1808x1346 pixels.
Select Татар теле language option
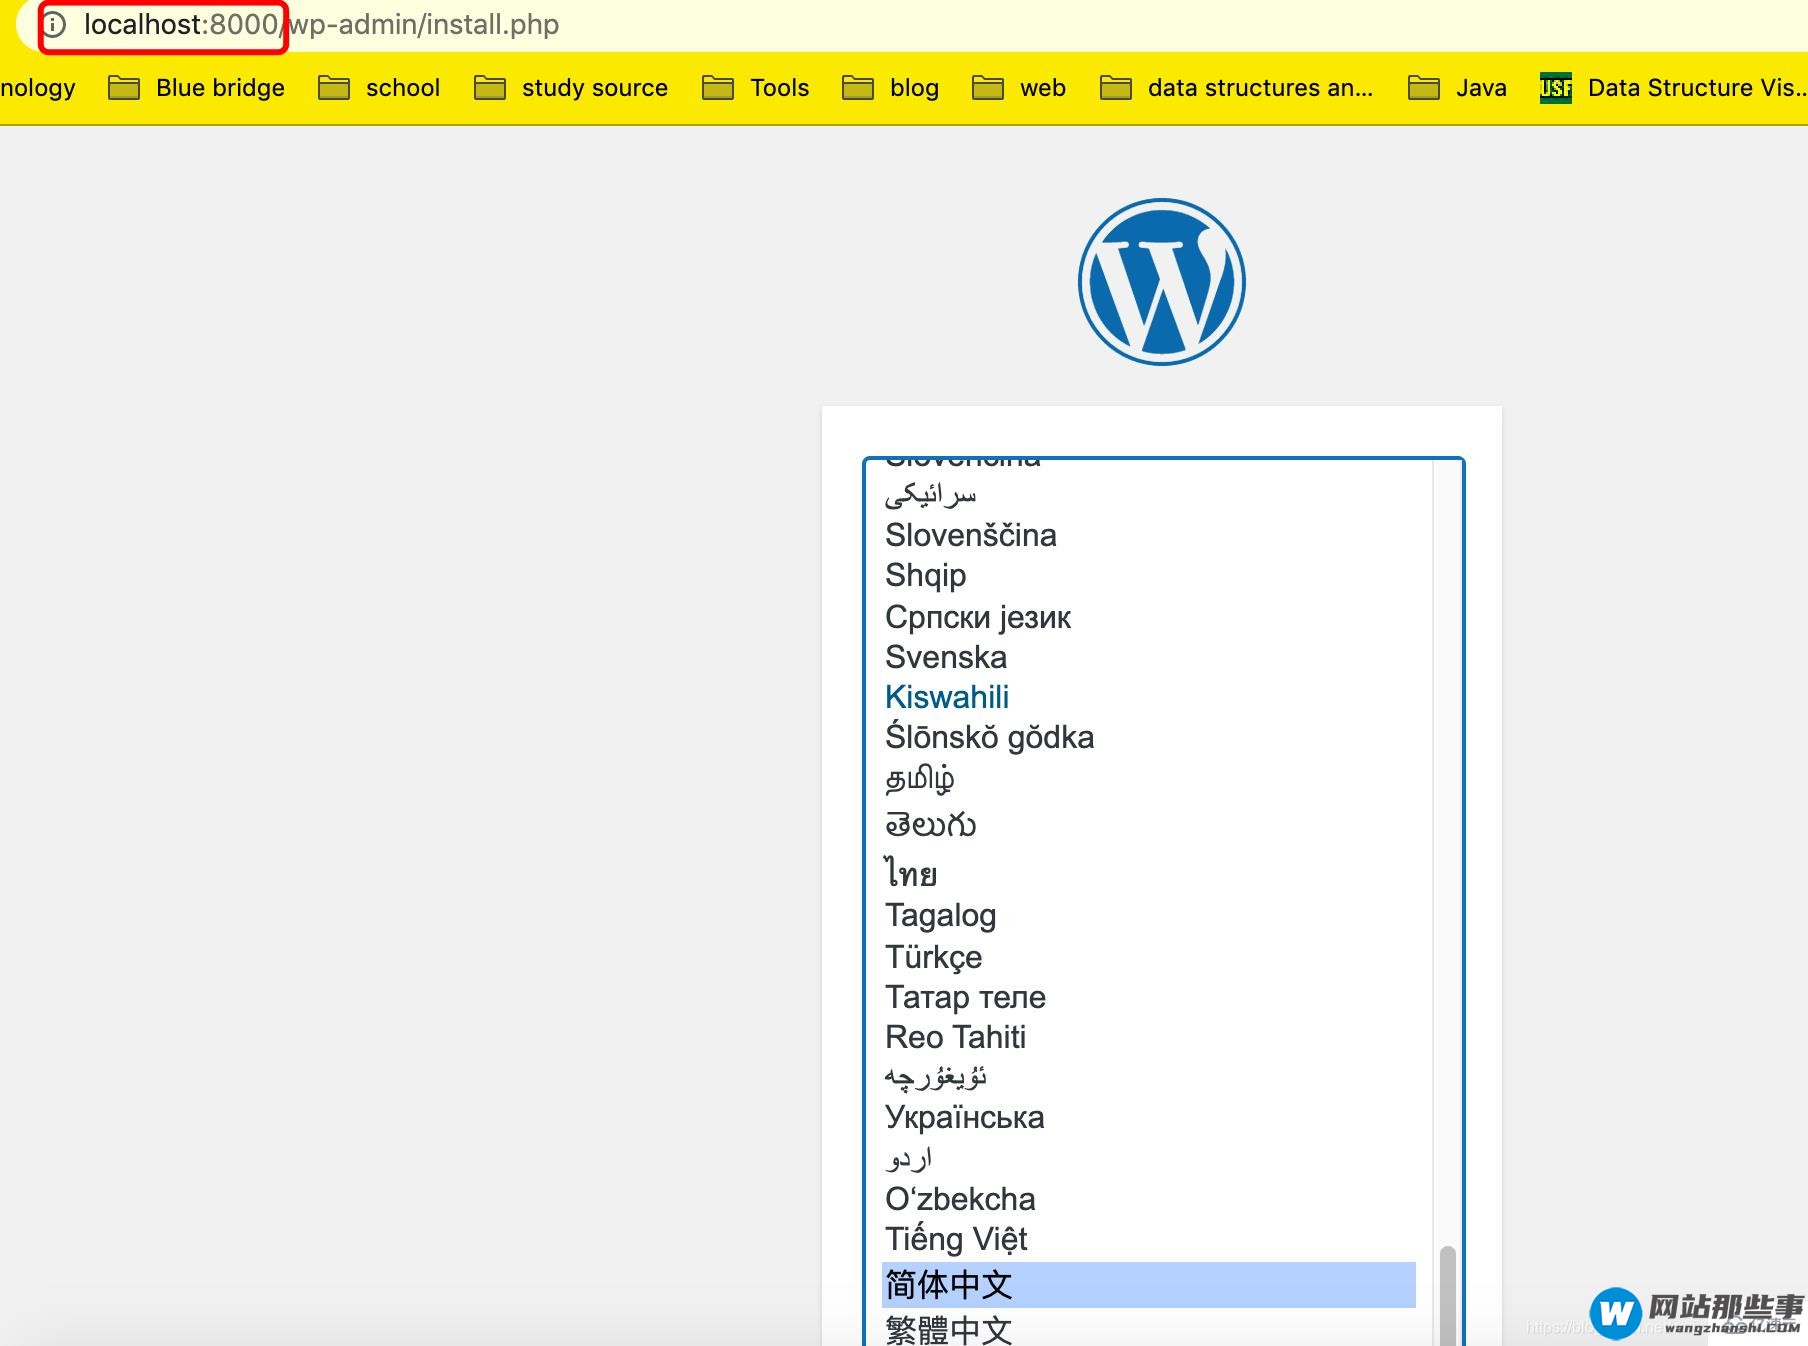(x=1148, y=997)
